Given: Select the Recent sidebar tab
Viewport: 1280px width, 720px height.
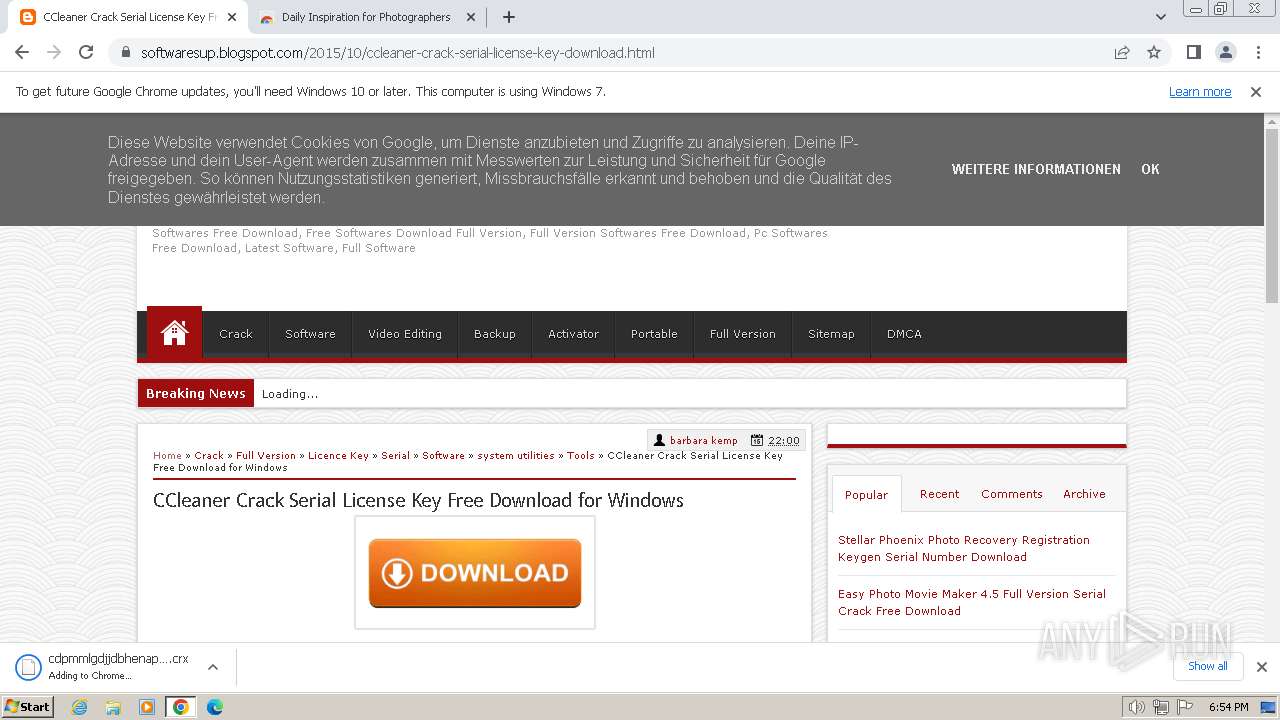Looking at the screenshot, I should [x=939, y=494].
